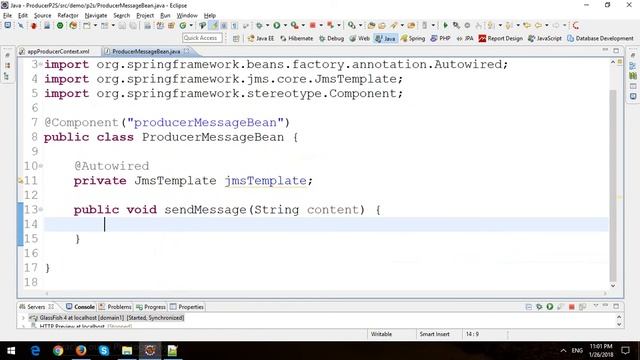Open the File menu

[7, 16]
